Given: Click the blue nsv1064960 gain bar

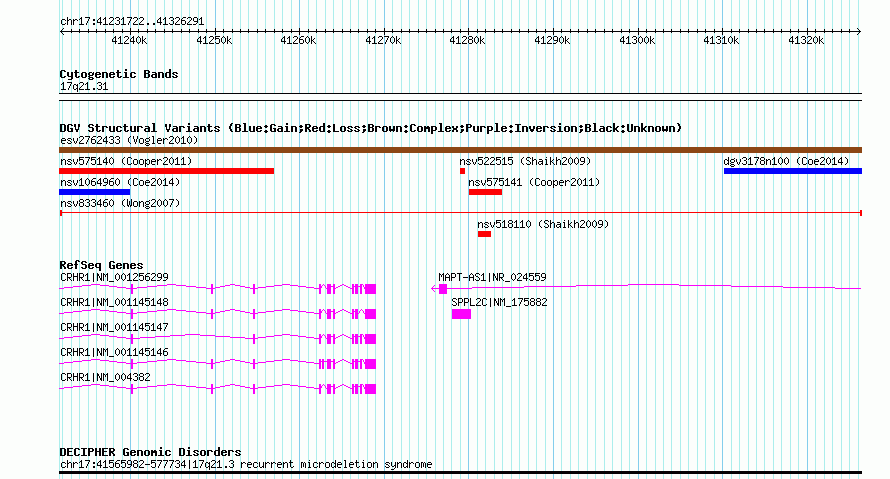Looking at the screenshot, I should click(95, 192).
